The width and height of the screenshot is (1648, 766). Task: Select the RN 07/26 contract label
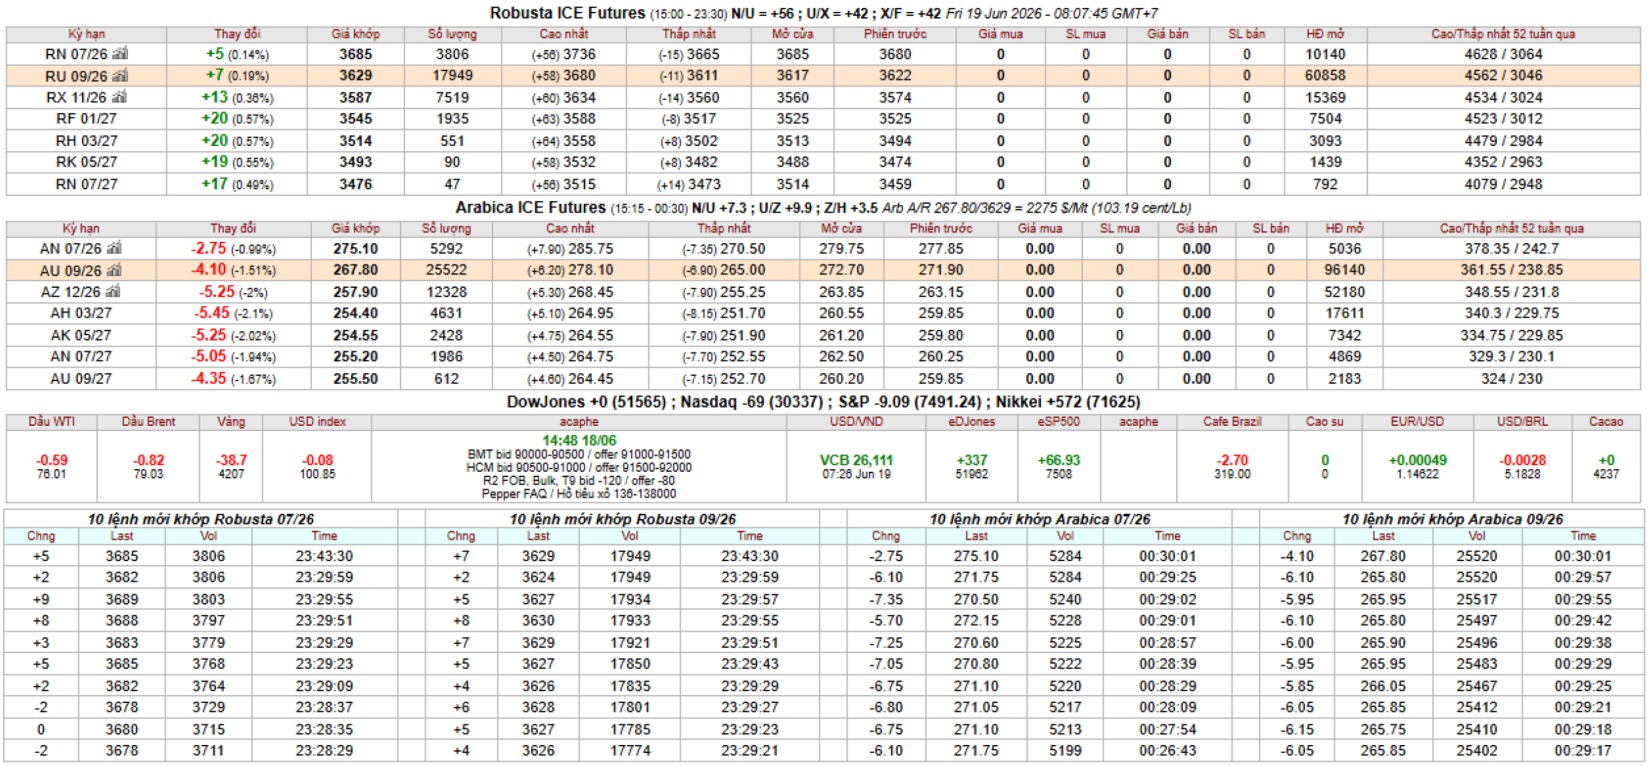click(76, 54)
